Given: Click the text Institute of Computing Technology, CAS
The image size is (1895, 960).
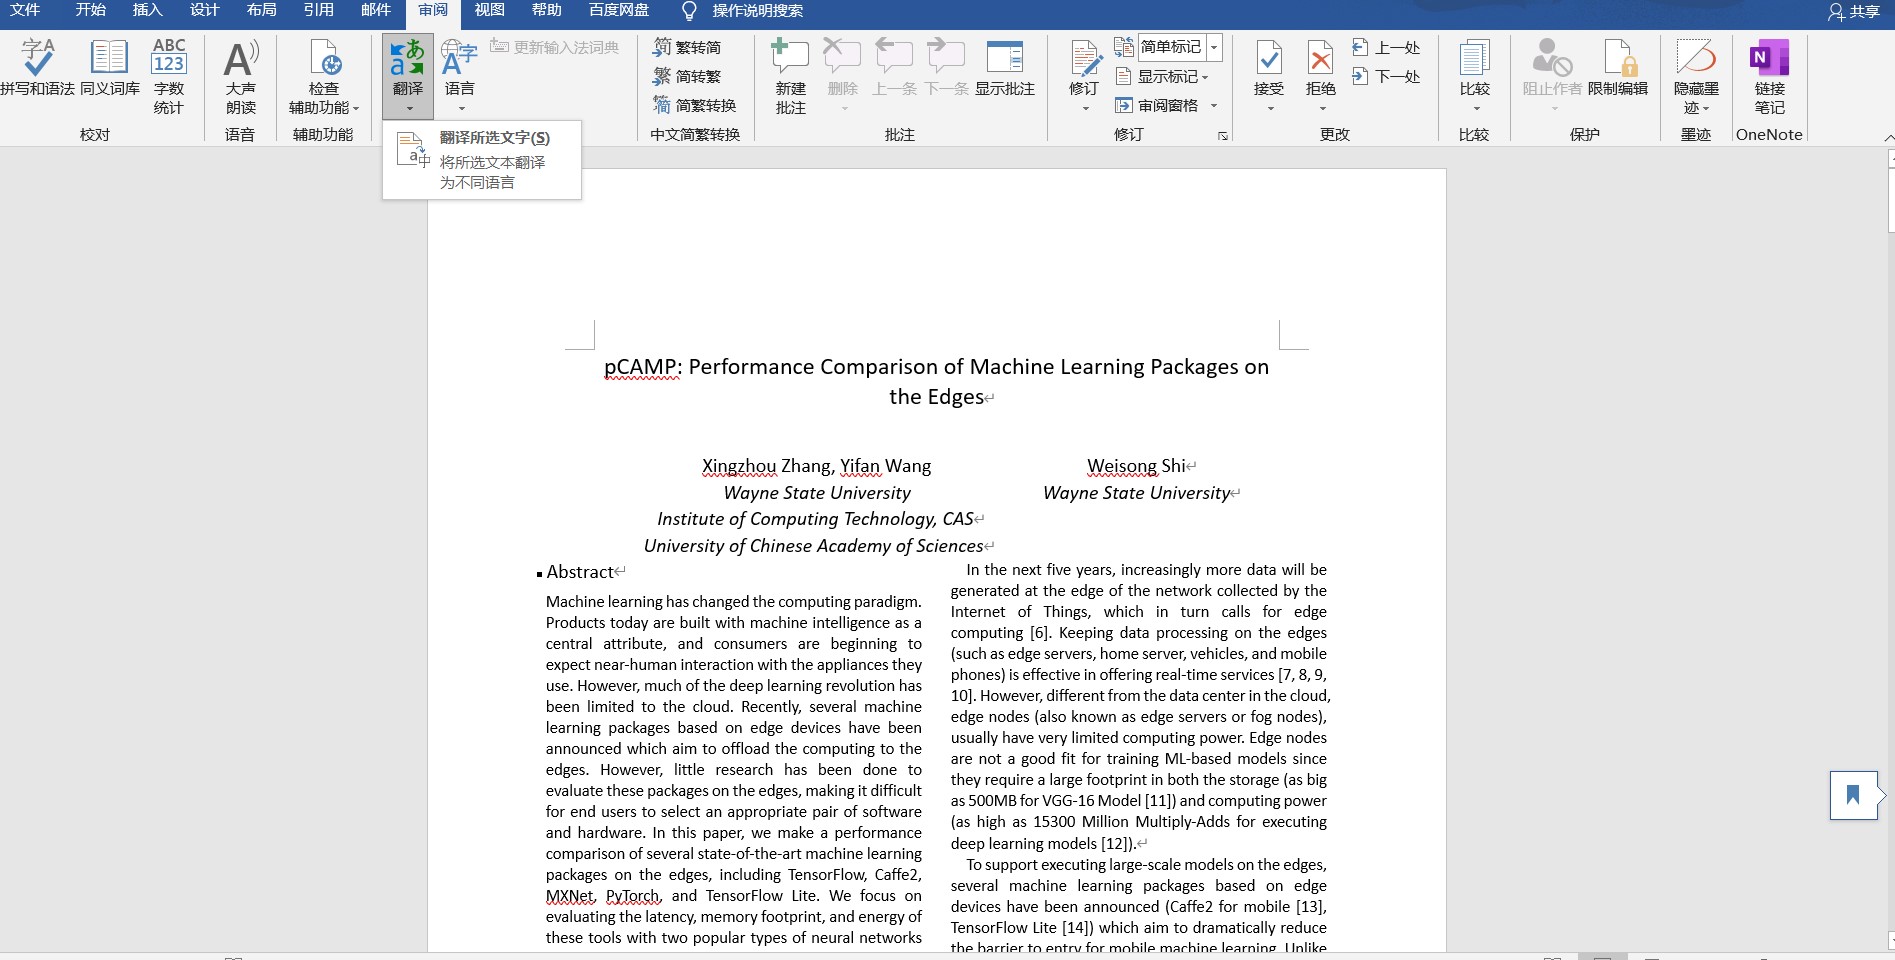Looking at the screenshot, I should tap(815, 519).
